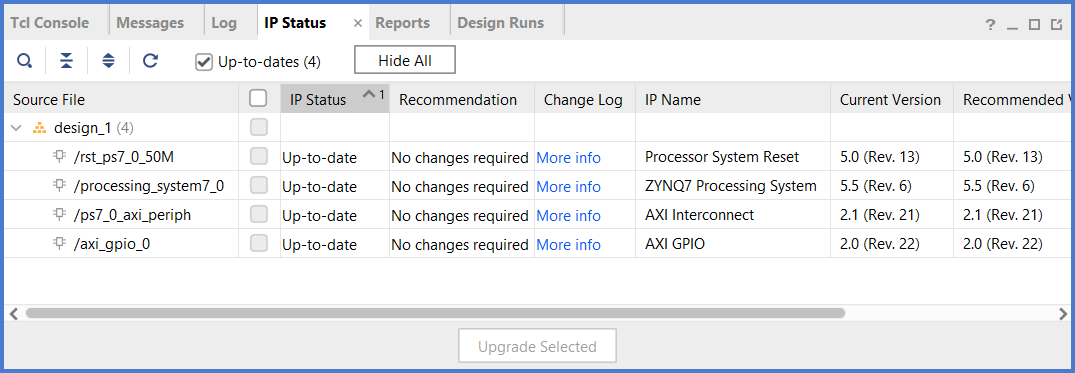Switch to the Design Runs tab
The image size is (1075, 373).
pyautogui.click(x=500, y=23)
